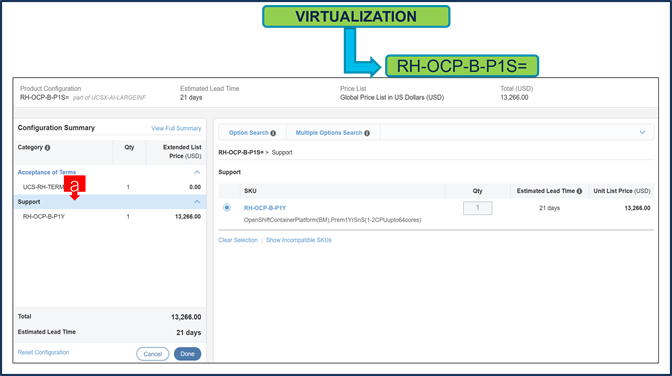Click the Category info icon

pyautogui.click(x=48, y=147)
